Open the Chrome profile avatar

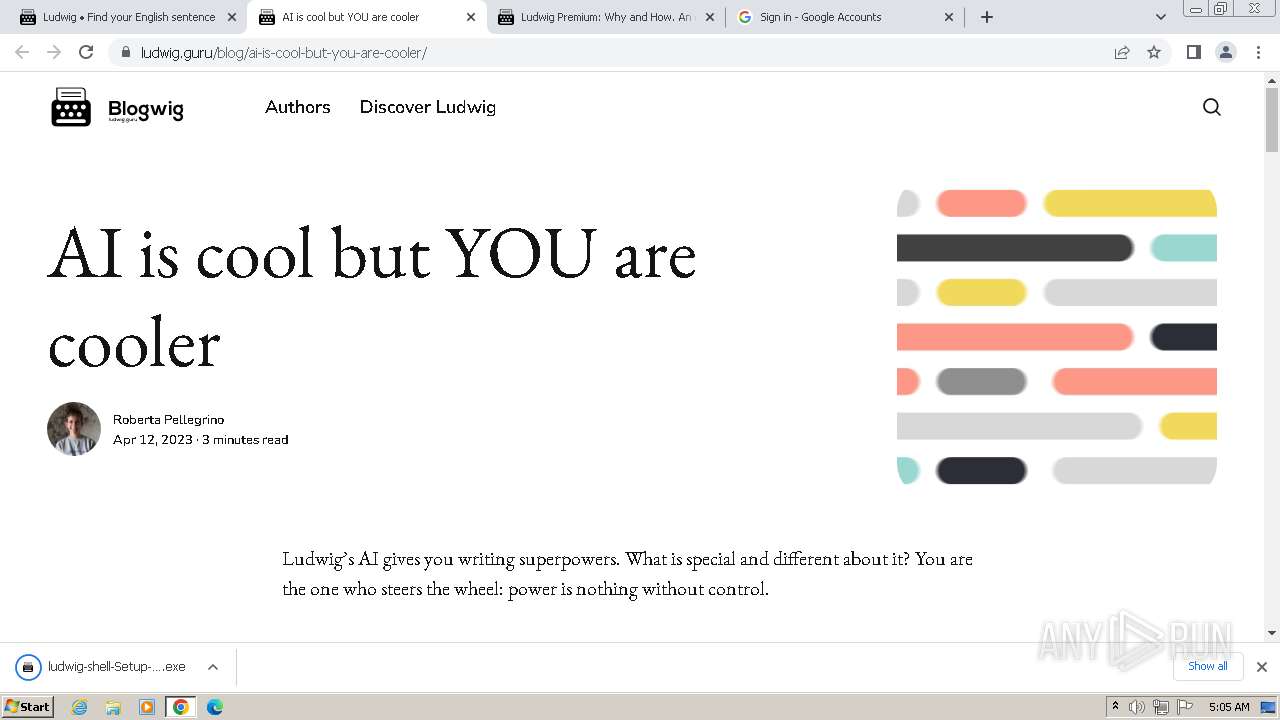(1225, 52)
